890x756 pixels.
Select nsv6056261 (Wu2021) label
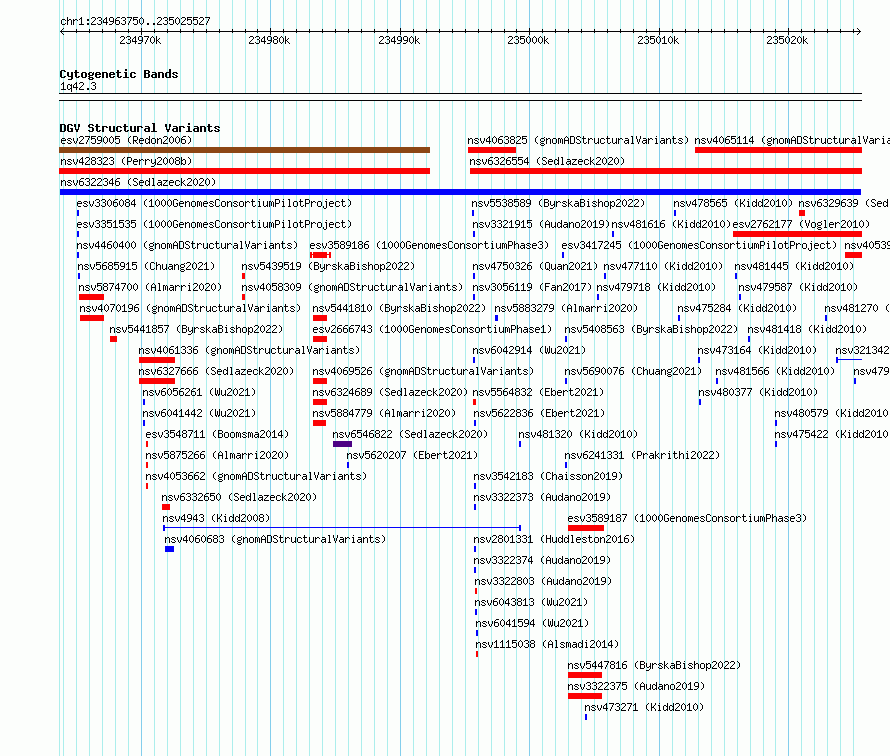(x=199, y=392)
